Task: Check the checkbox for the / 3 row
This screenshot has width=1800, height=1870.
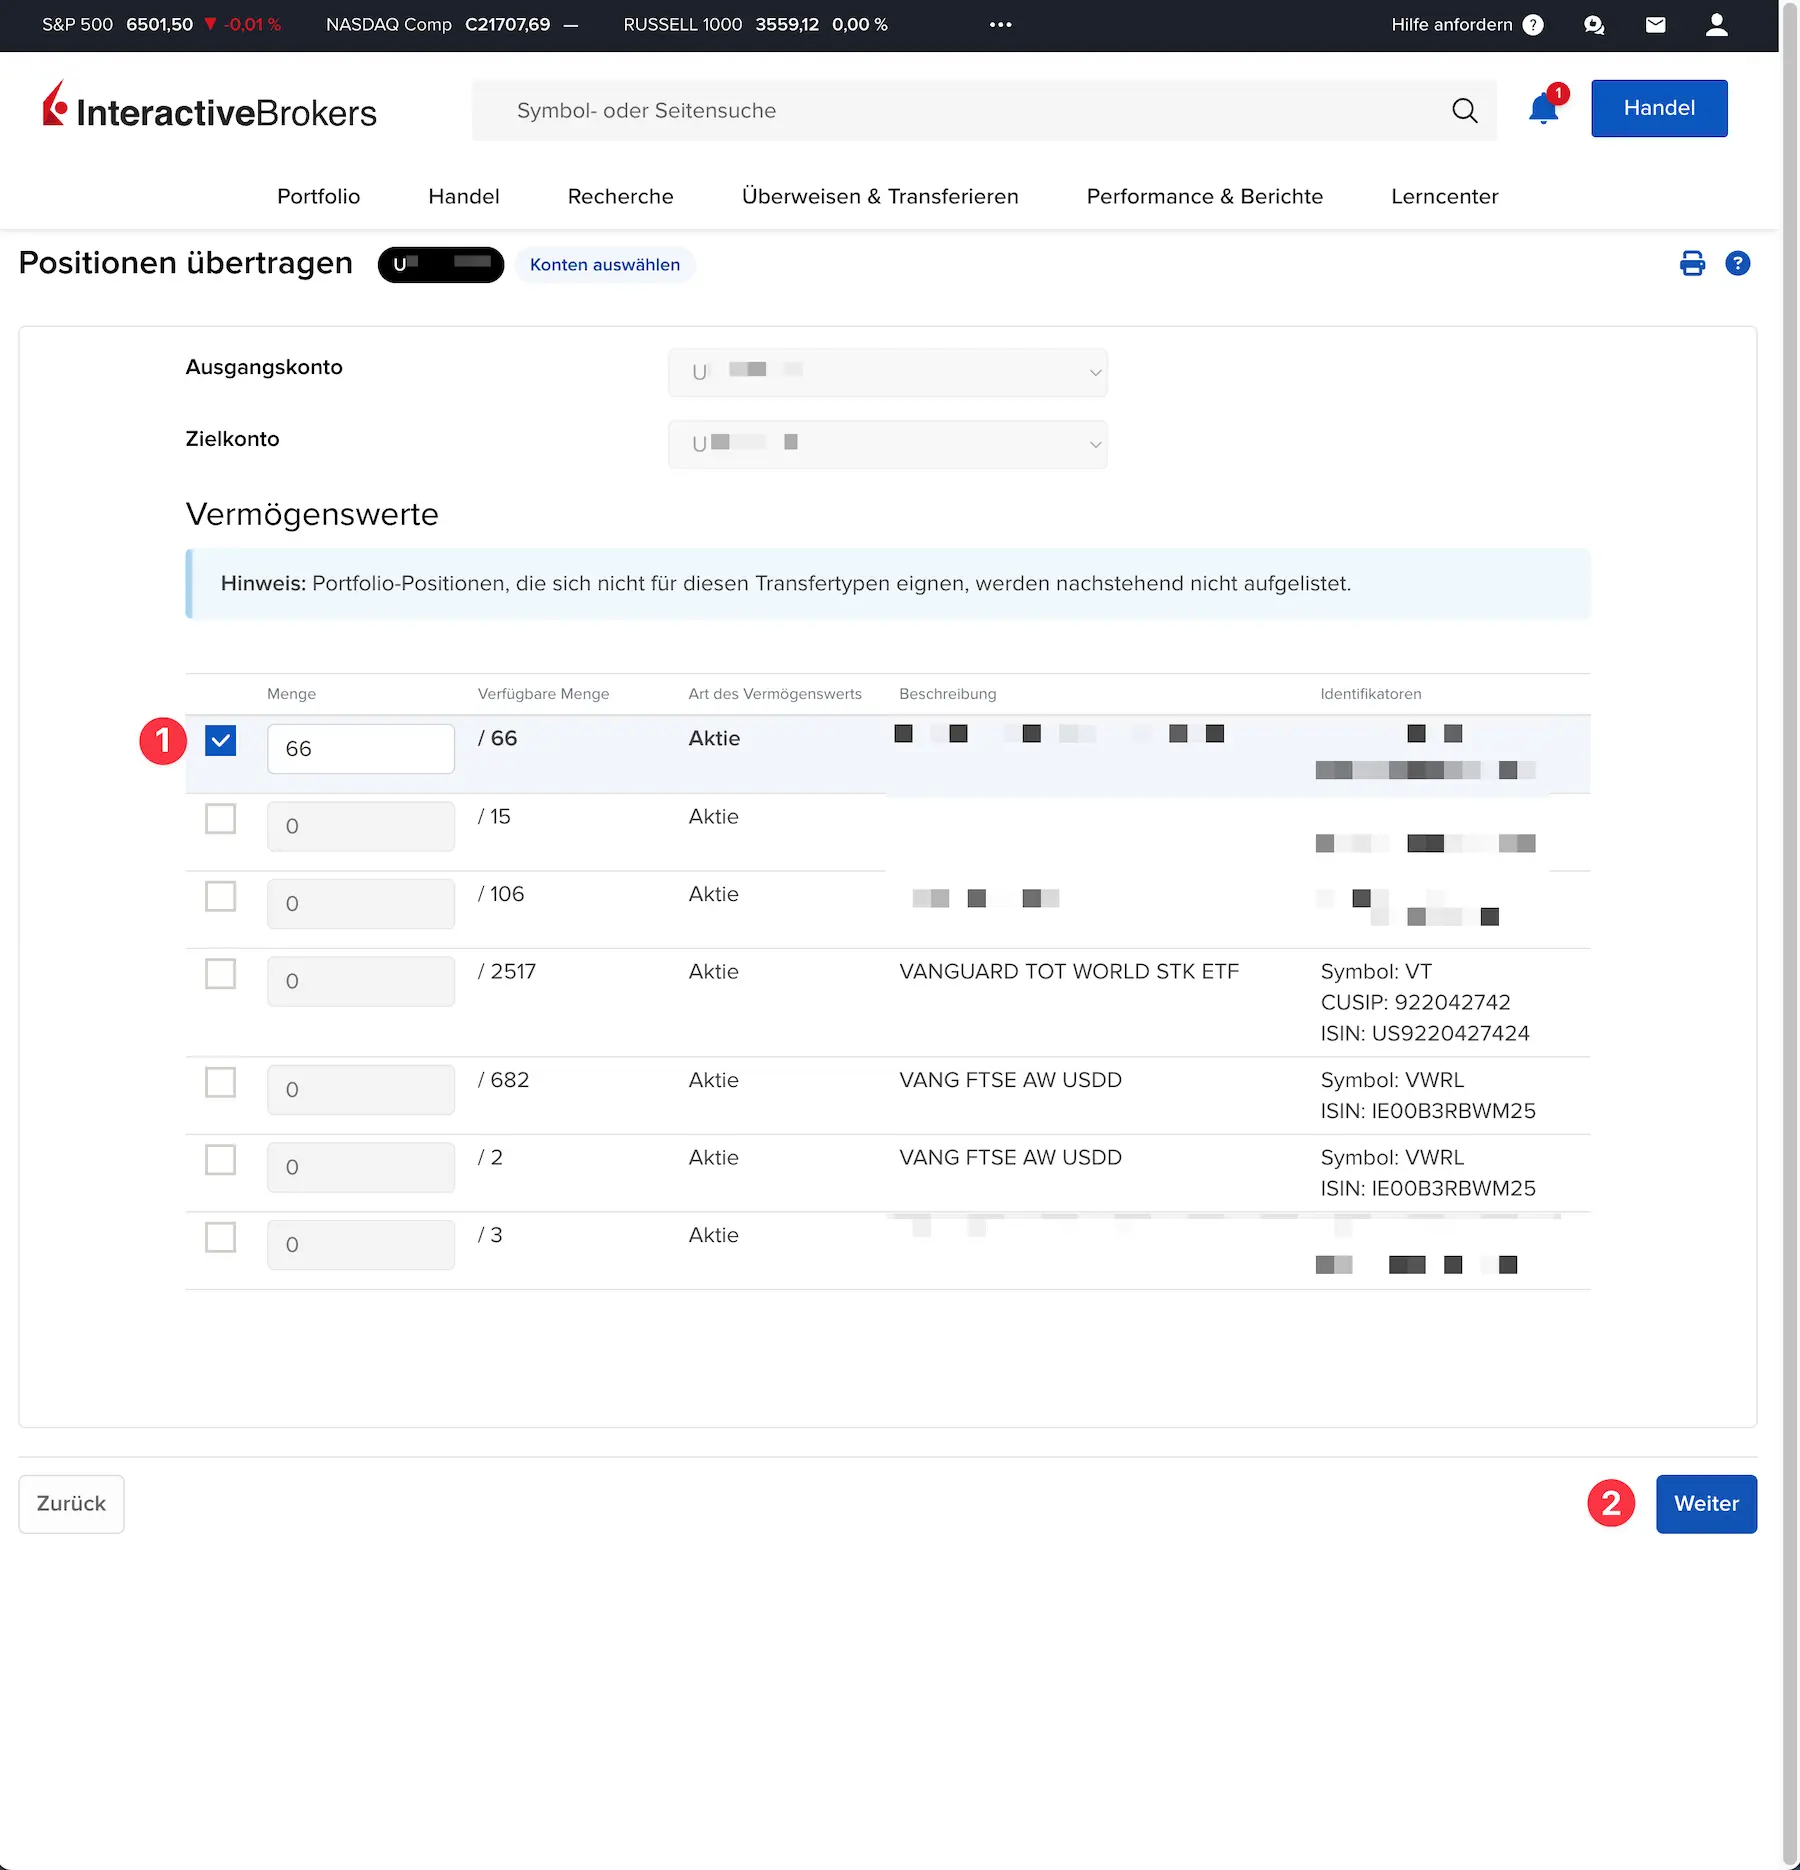Action: [x=220, y=1237]
